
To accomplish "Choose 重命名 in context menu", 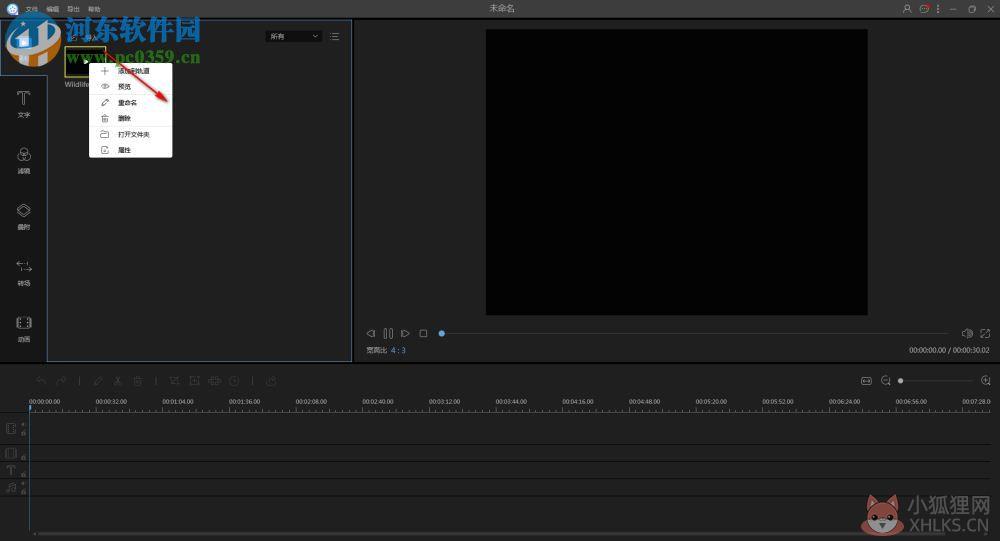I will click(x=131, y=102).
